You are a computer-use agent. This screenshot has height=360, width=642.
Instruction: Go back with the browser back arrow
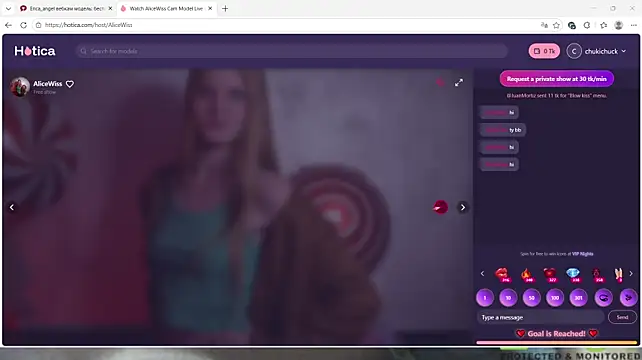coord(8,25)
